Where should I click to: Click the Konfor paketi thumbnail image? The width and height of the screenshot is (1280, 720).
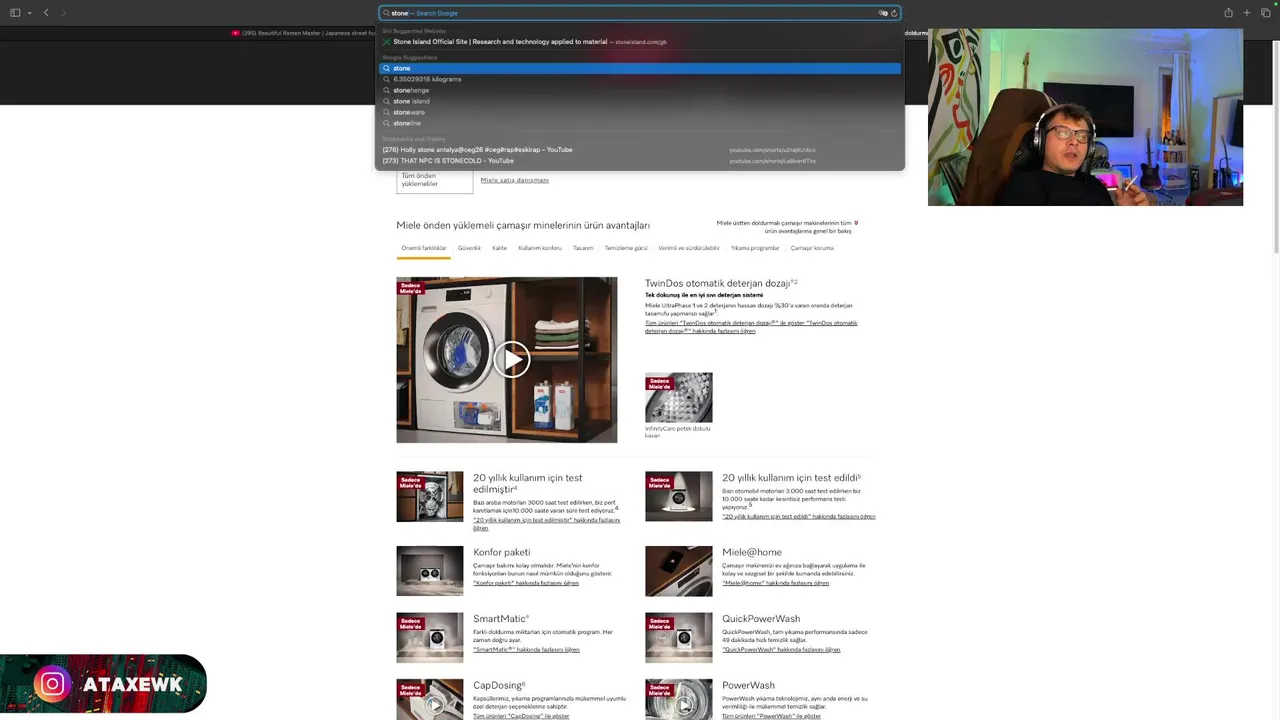coord(430,571)
